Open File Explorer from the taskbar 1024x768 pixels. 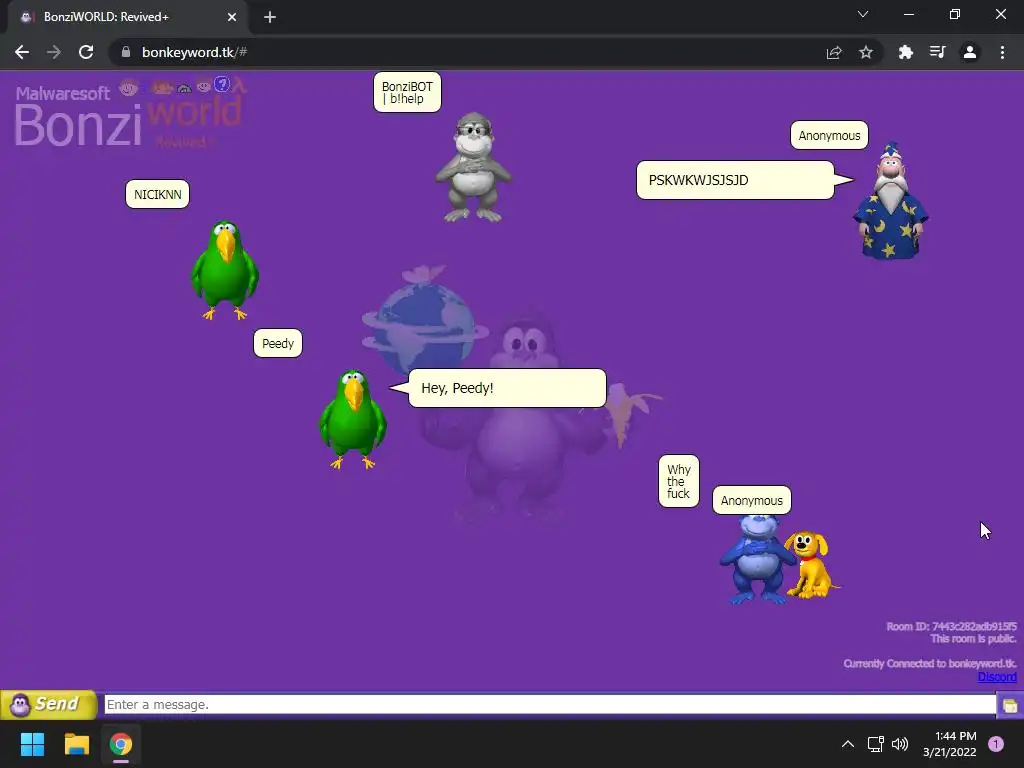76,744
